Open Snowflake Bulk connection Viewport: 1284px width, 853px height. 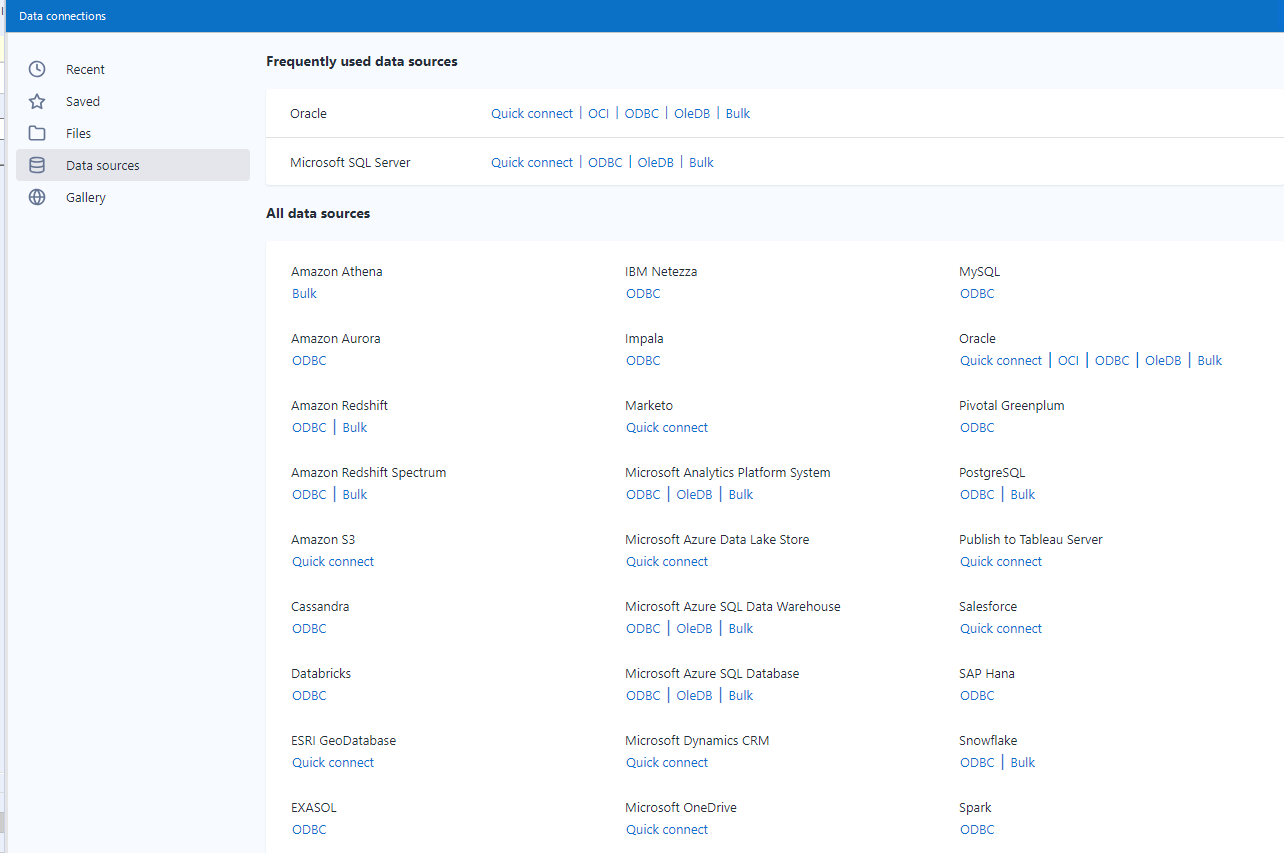1022,762
